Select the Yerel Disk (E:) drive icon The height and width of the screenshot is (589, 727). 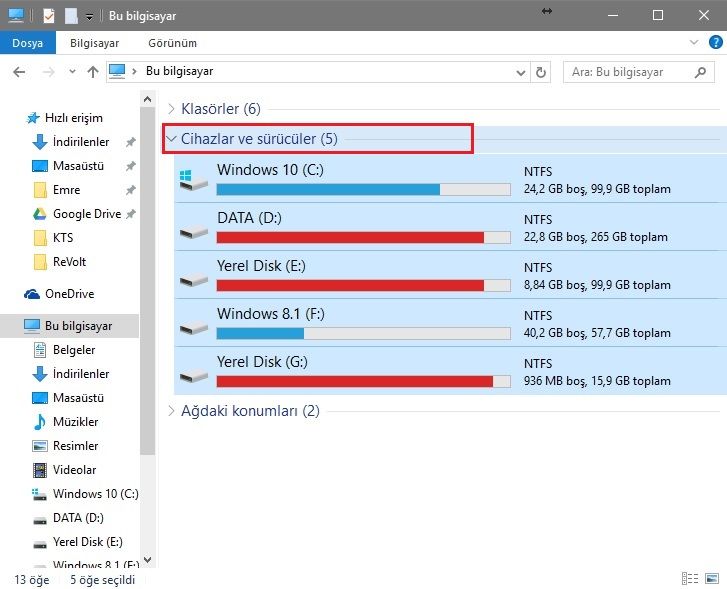pyautogui.click(x=194, y=280)
